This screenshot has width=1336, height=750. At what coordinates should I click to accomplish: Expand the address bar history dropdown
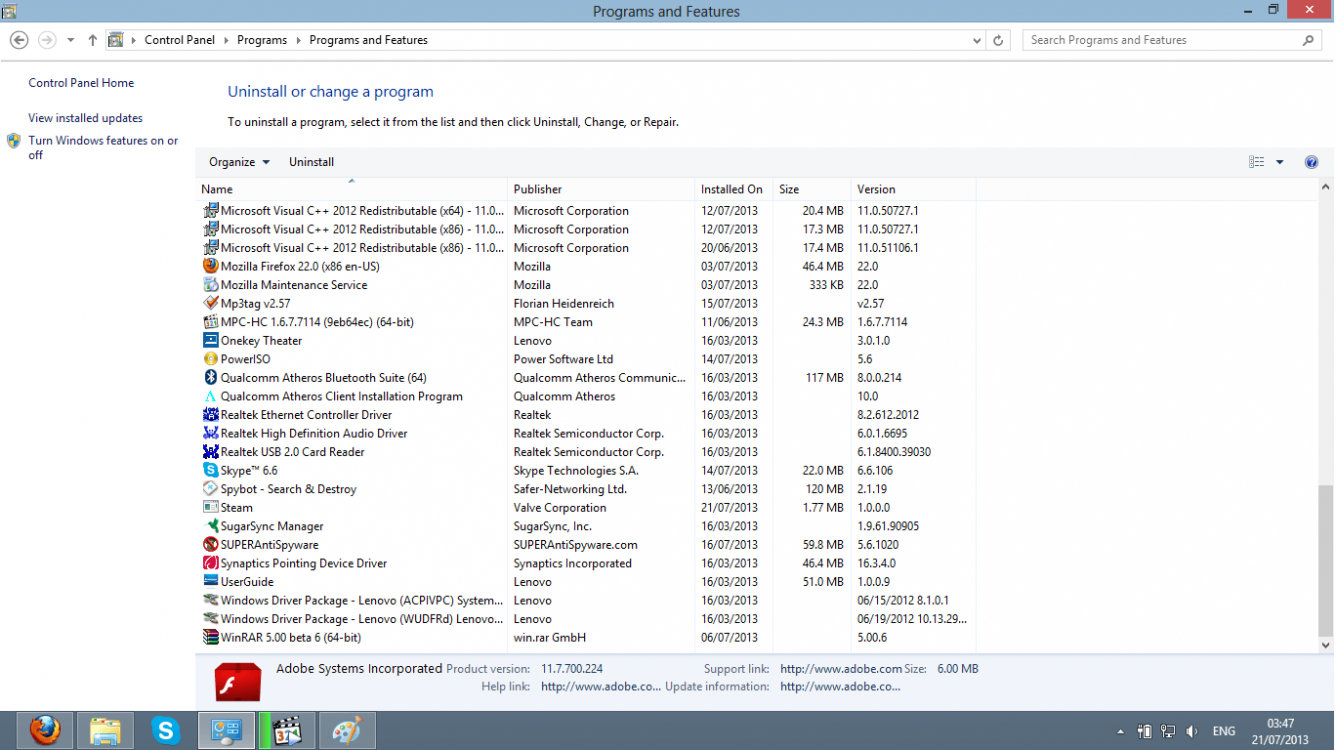(977, 40)
